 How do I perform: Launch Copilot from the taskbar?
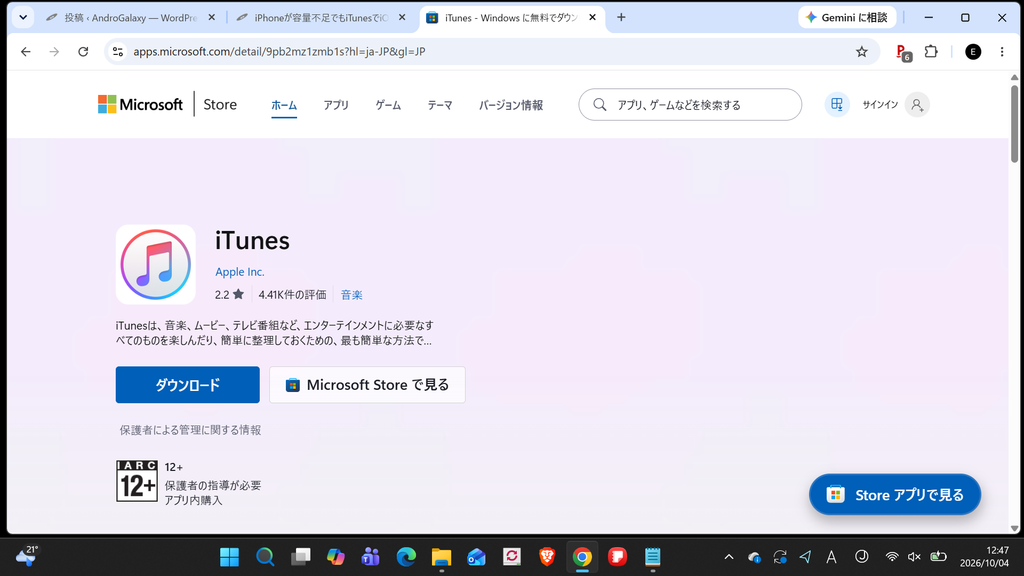[336, 557]
